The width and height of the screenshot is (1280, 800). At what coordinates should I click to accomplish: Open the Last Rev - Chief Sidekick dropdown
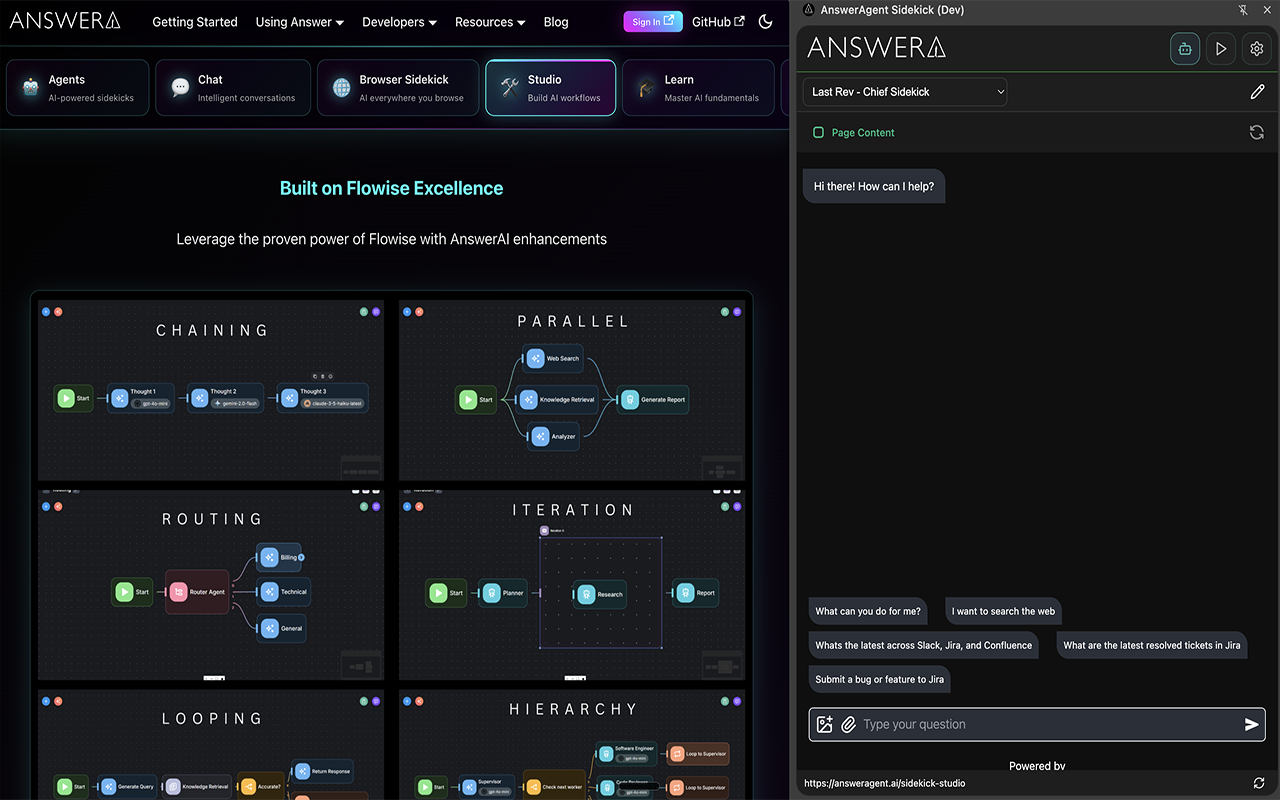click(x=905, y=92)
